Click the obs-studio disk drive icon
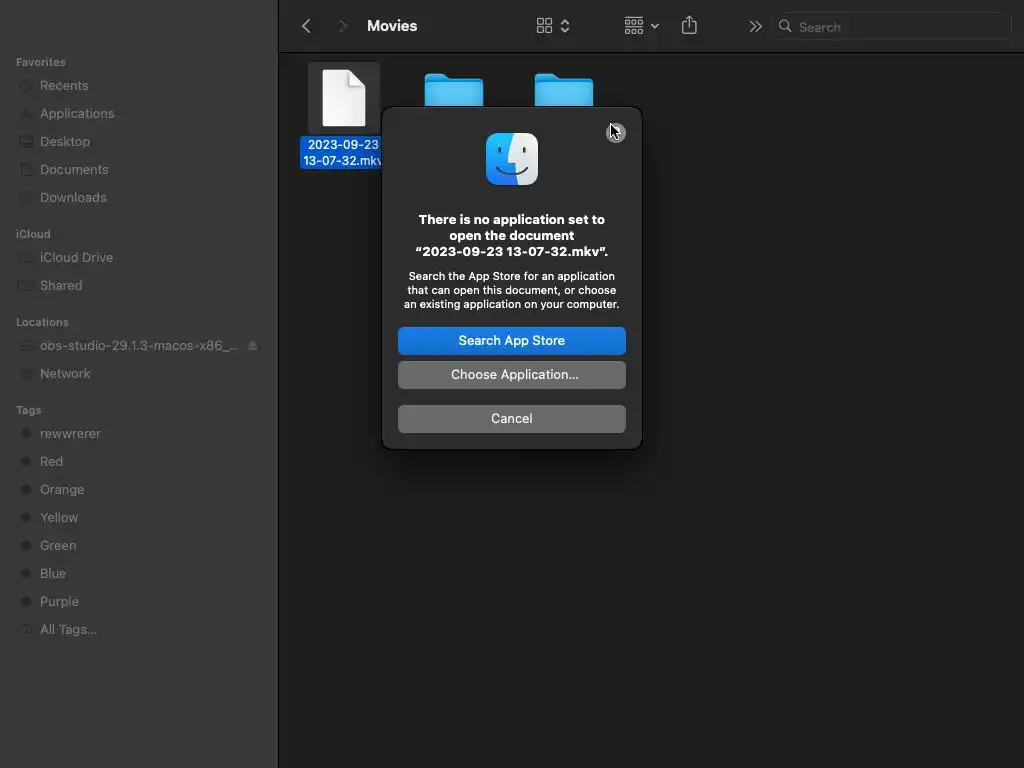The image size is (1024, 768). coord(26,346)
